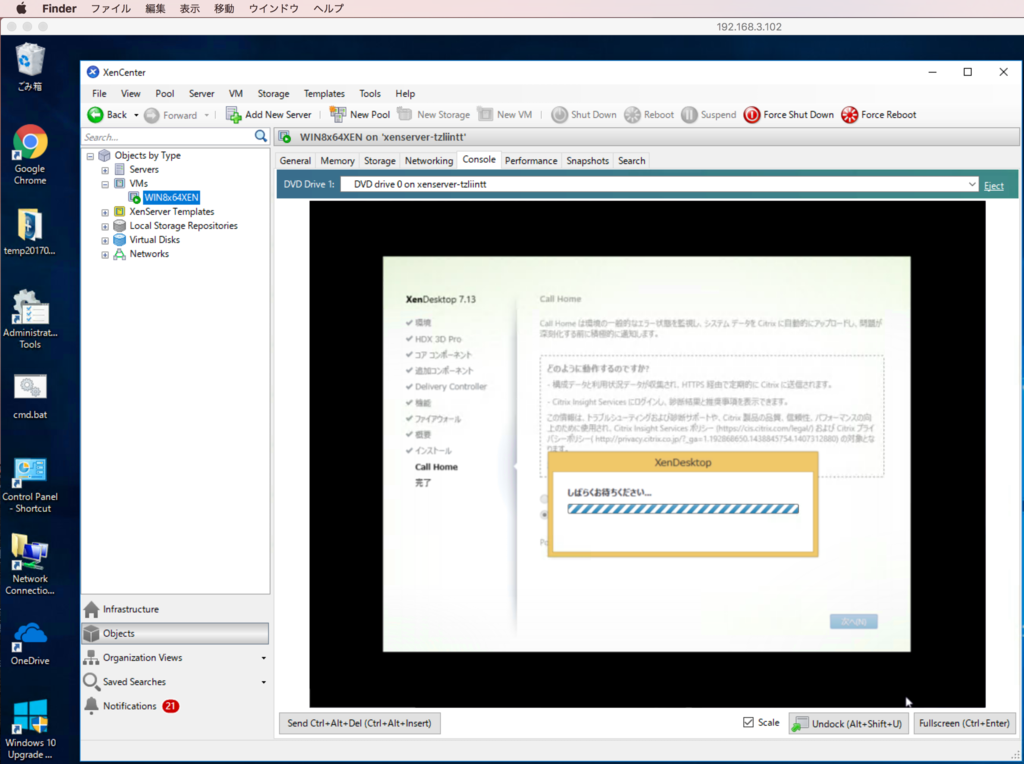Screen dimensions: 1024x764
Task: Open the Tools menu
Action: [370, 94]
